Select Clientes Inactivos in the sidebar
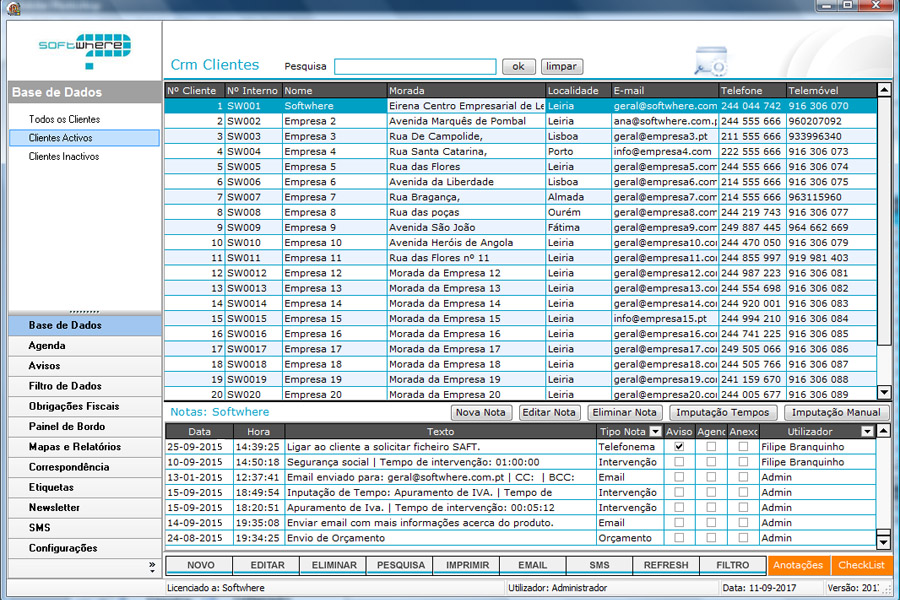This screenshot has height=600, width=900. 67,155
